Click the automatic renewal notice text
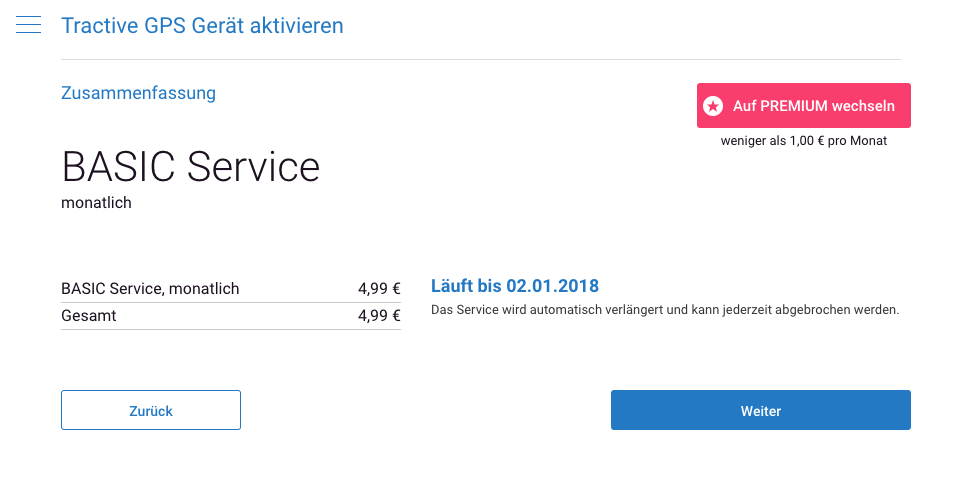This screenshot has height=484, width=954. 665,310
